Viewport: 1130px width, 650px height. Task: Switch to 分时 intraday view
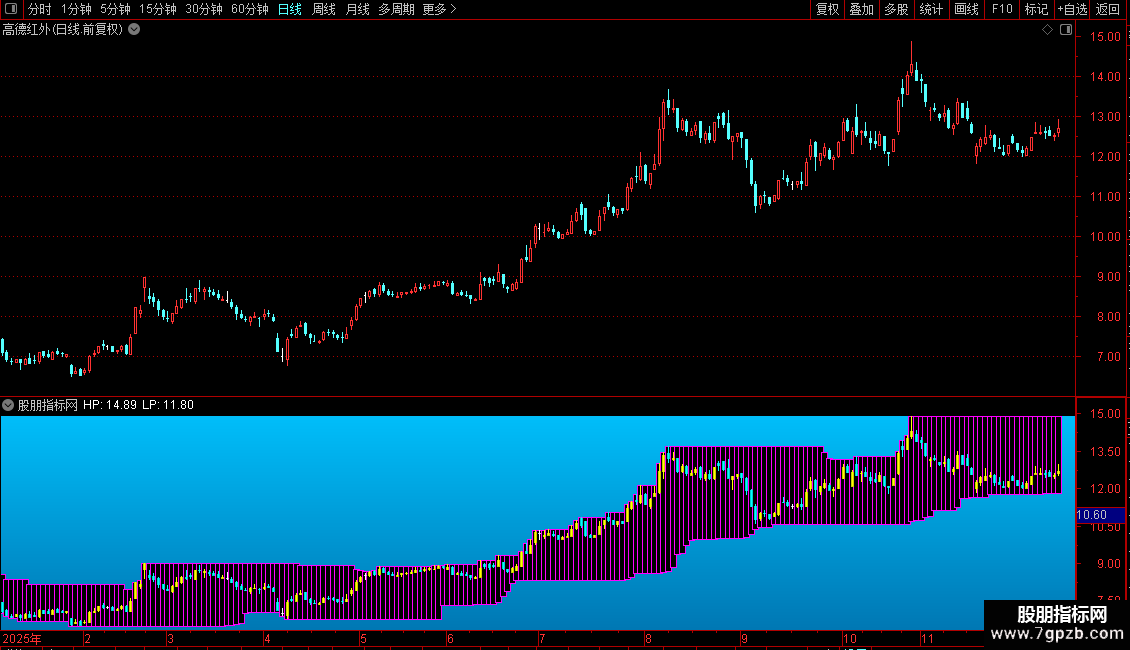40,9
